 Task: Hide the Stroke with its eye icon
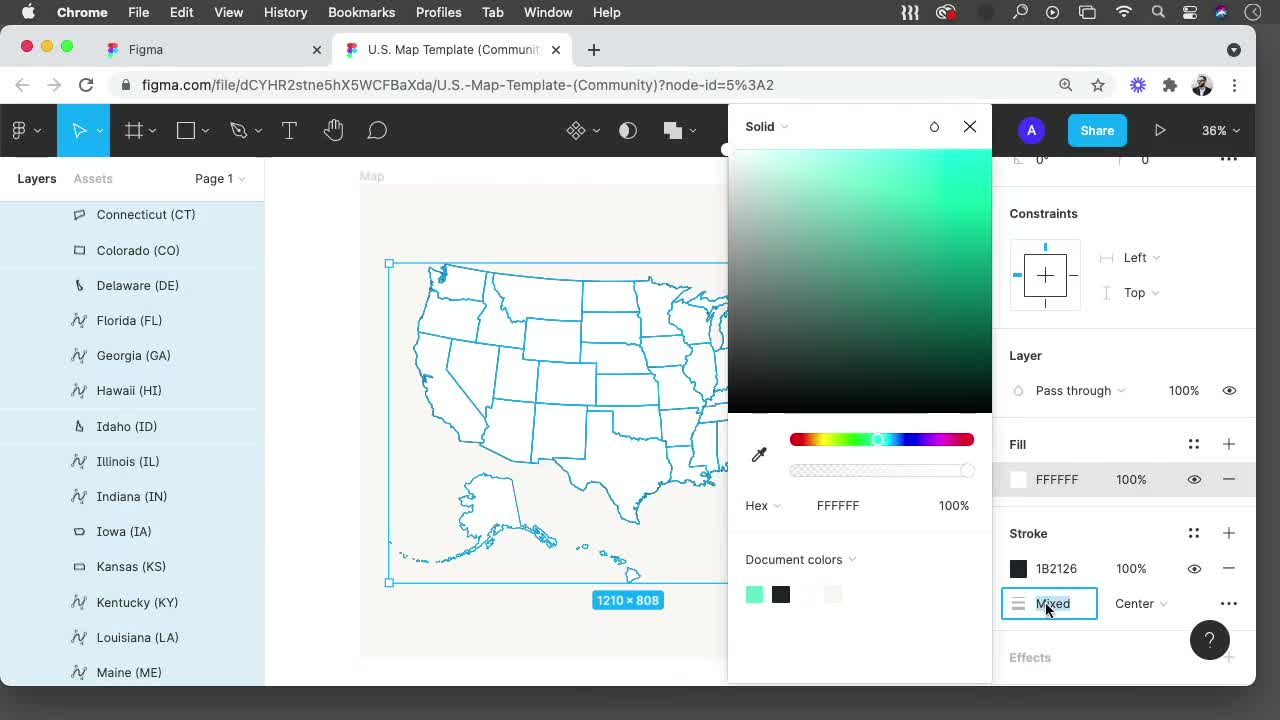pyautogui.click(x=1194, y=568)
